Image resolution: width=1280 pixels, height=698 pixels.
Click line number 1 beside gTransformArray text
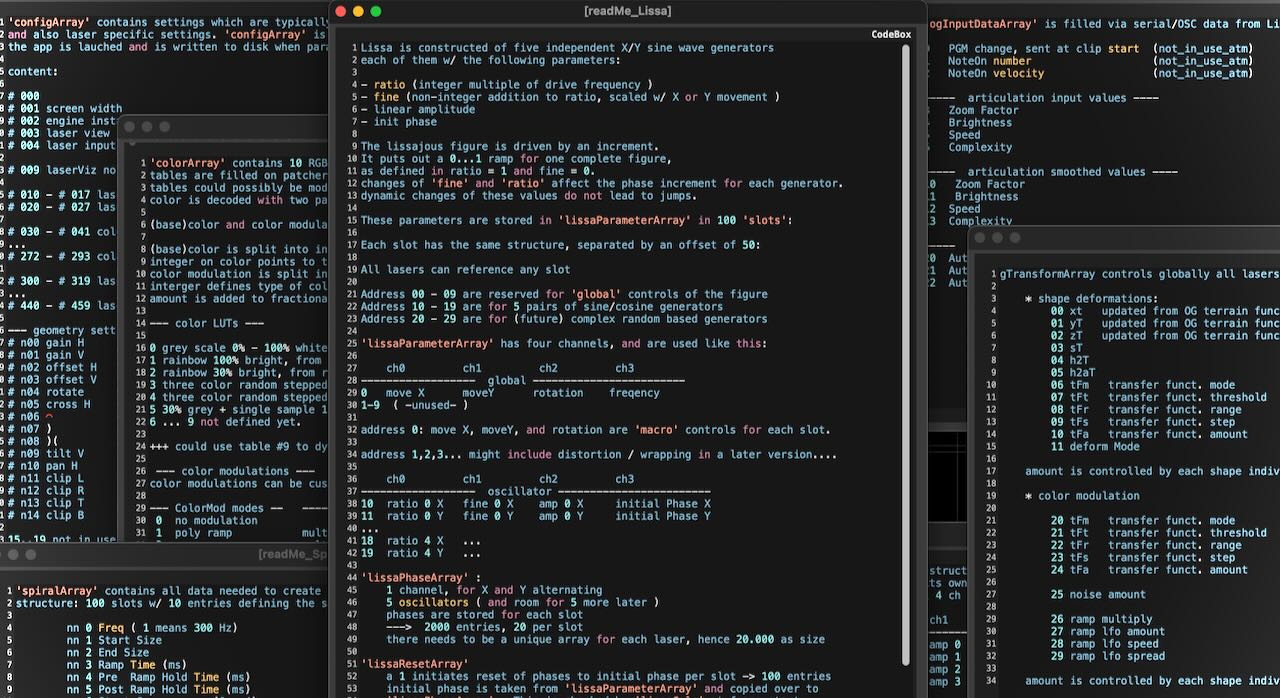coord(989,272)
